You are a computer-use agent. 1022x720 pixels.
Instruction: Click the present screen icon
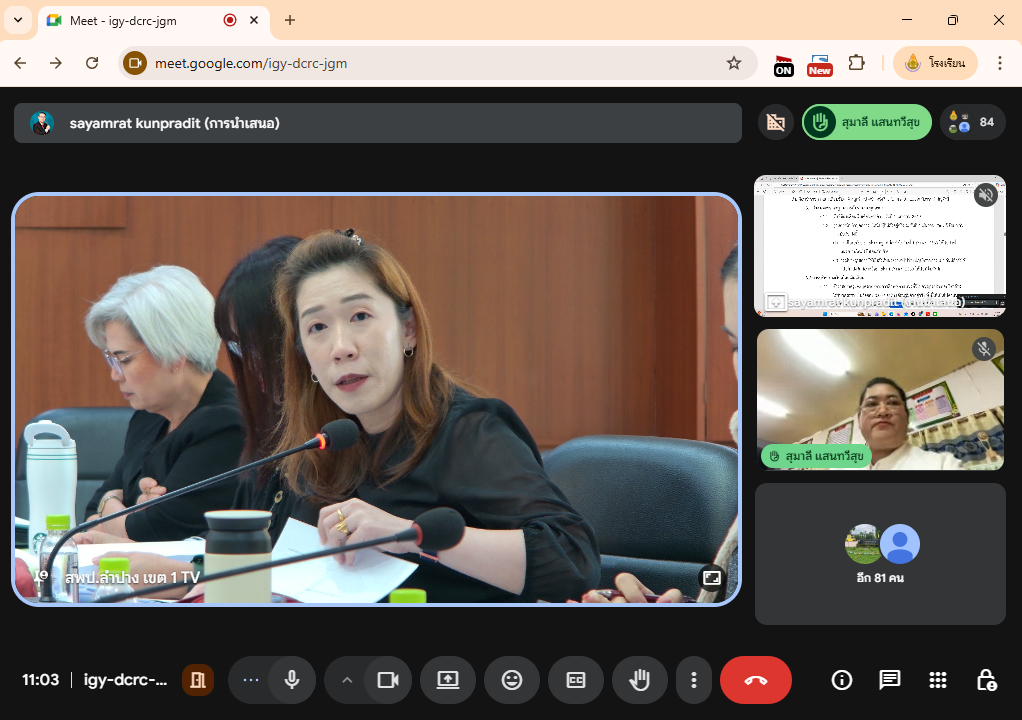(448, 680)
